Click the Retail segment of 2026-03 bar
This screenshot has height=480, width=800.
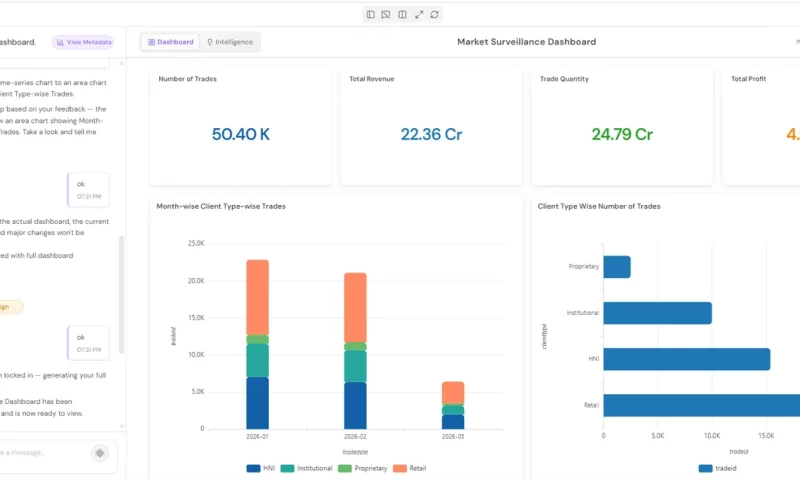[453, 393]
